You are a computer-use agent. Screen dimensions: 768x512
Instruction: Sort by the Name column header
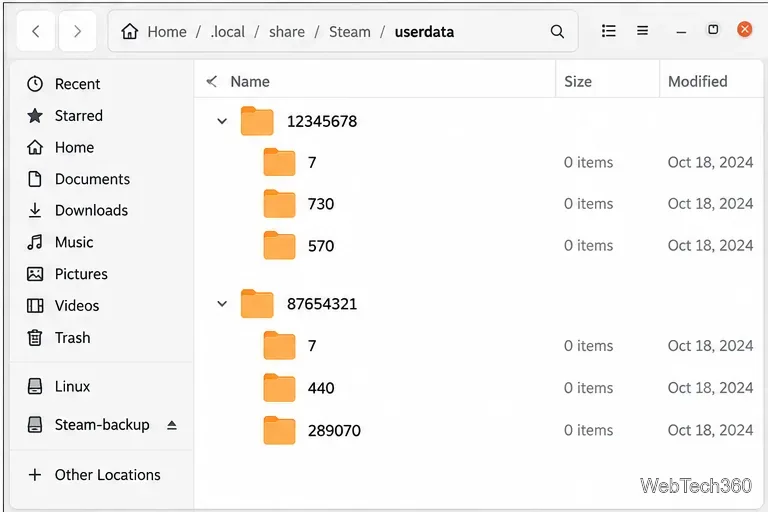tap(250, 81)
